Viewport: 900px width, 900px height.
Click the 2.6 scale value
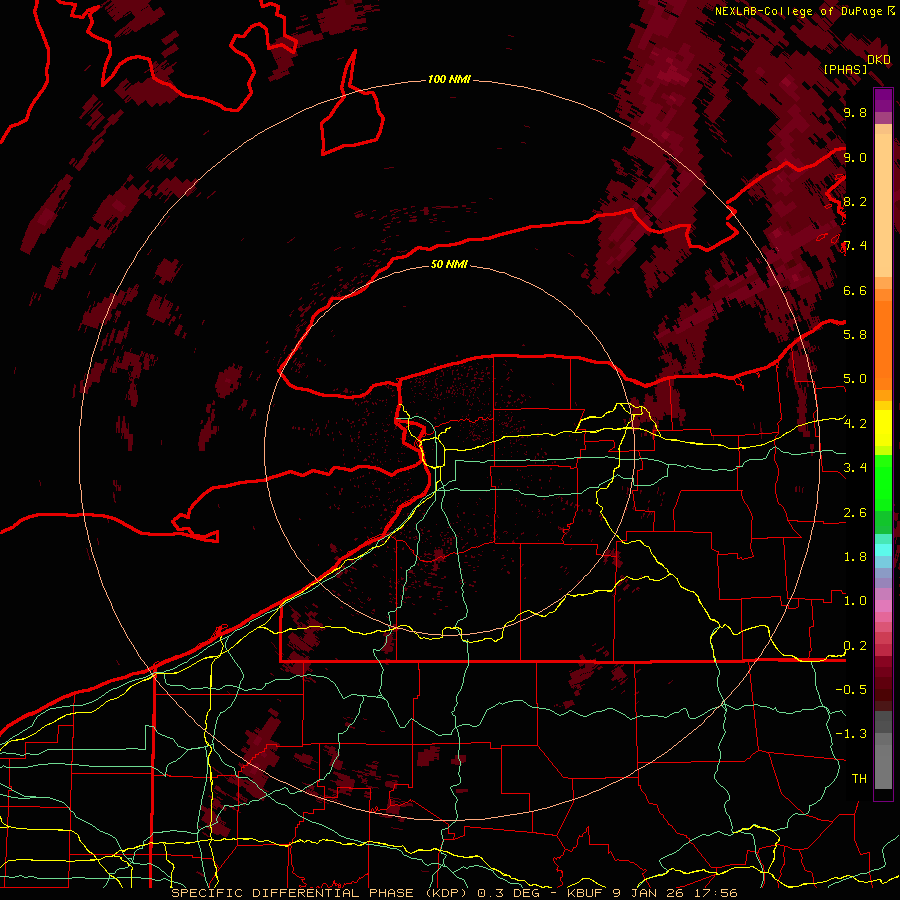pyautogui.click(x=855, y=513)
